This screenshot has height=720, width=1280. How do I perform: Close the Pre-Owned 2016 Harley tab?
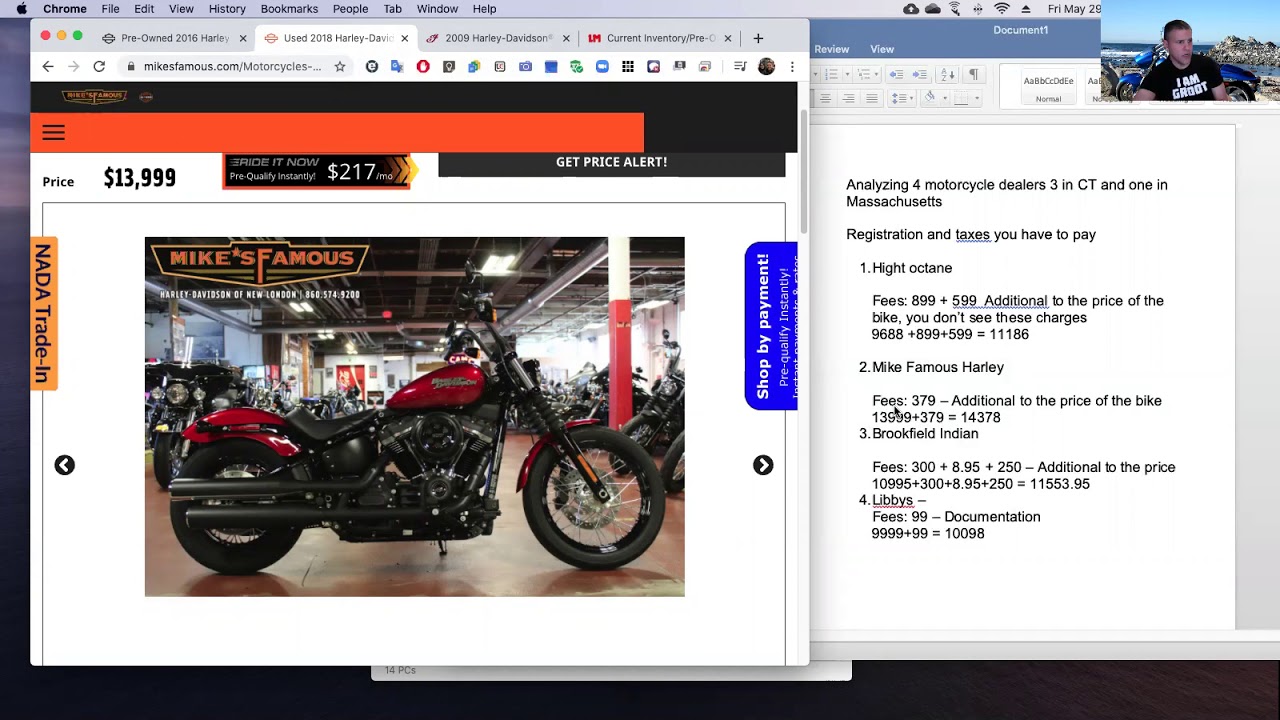pyautogui.click(x=242, y=38)
